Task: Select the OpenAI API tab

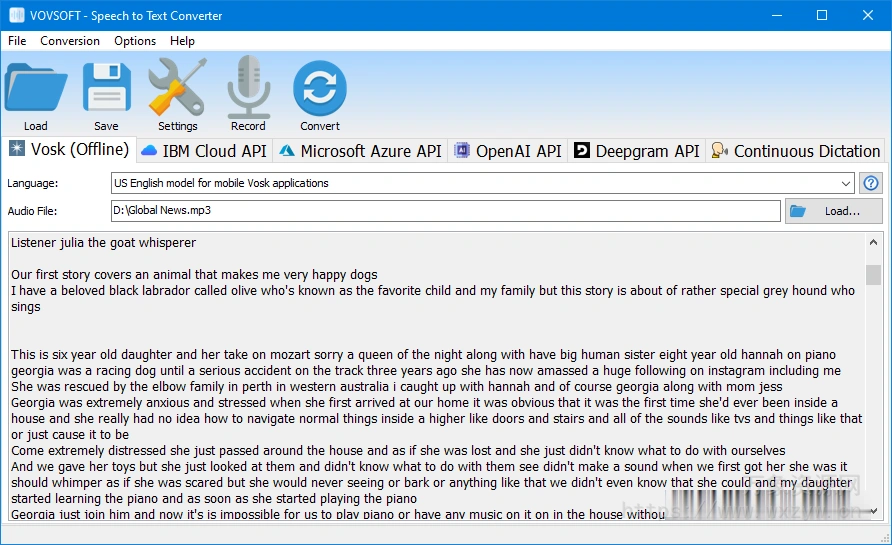Action: click(508, 151)
